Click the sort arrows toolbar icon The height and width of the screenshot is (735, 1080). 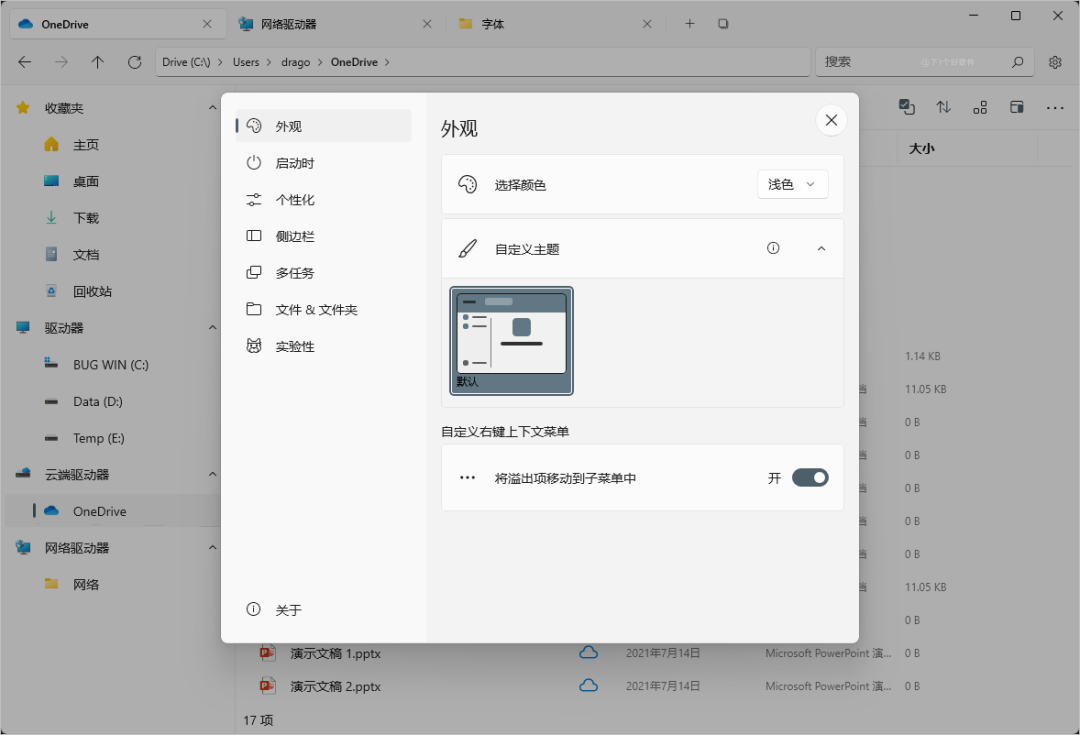click(x=943, y=107)
